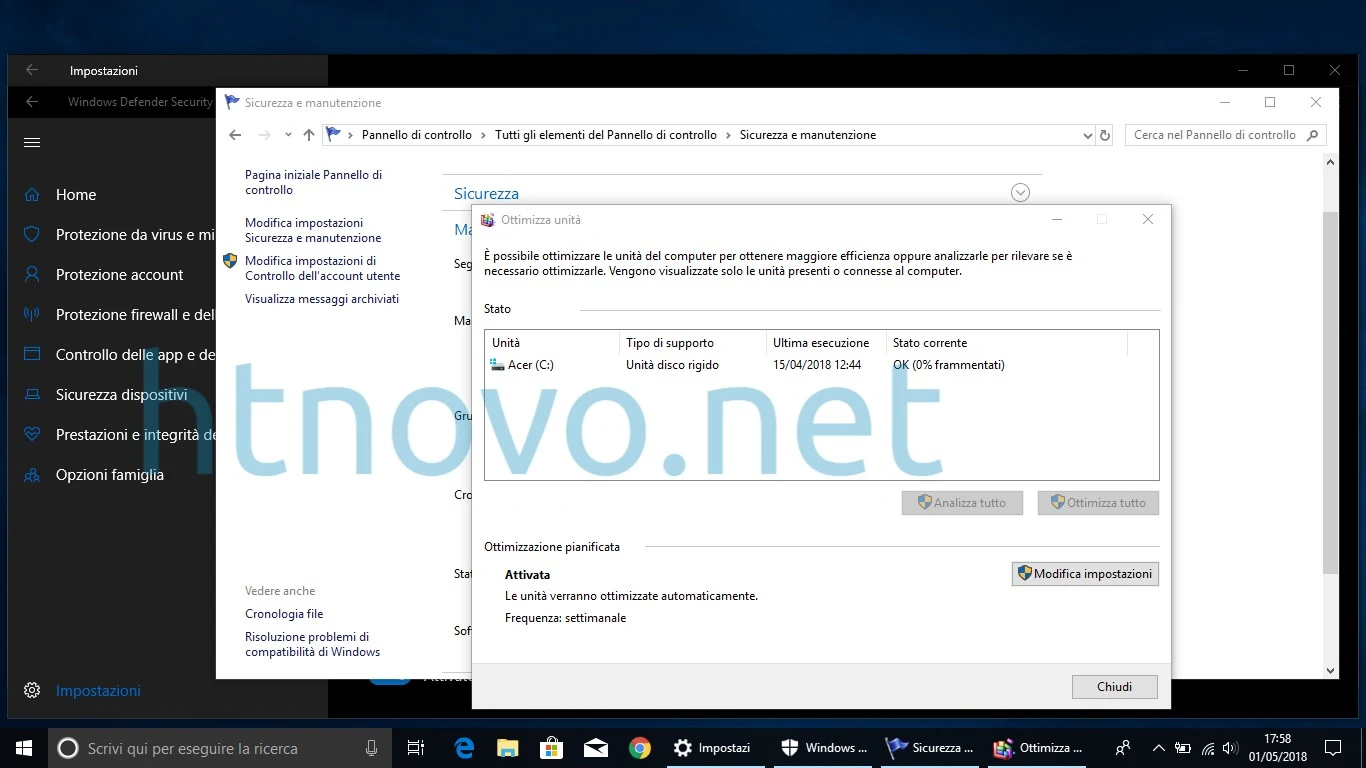Click Ottimizza tutto button

[1098, 503]
